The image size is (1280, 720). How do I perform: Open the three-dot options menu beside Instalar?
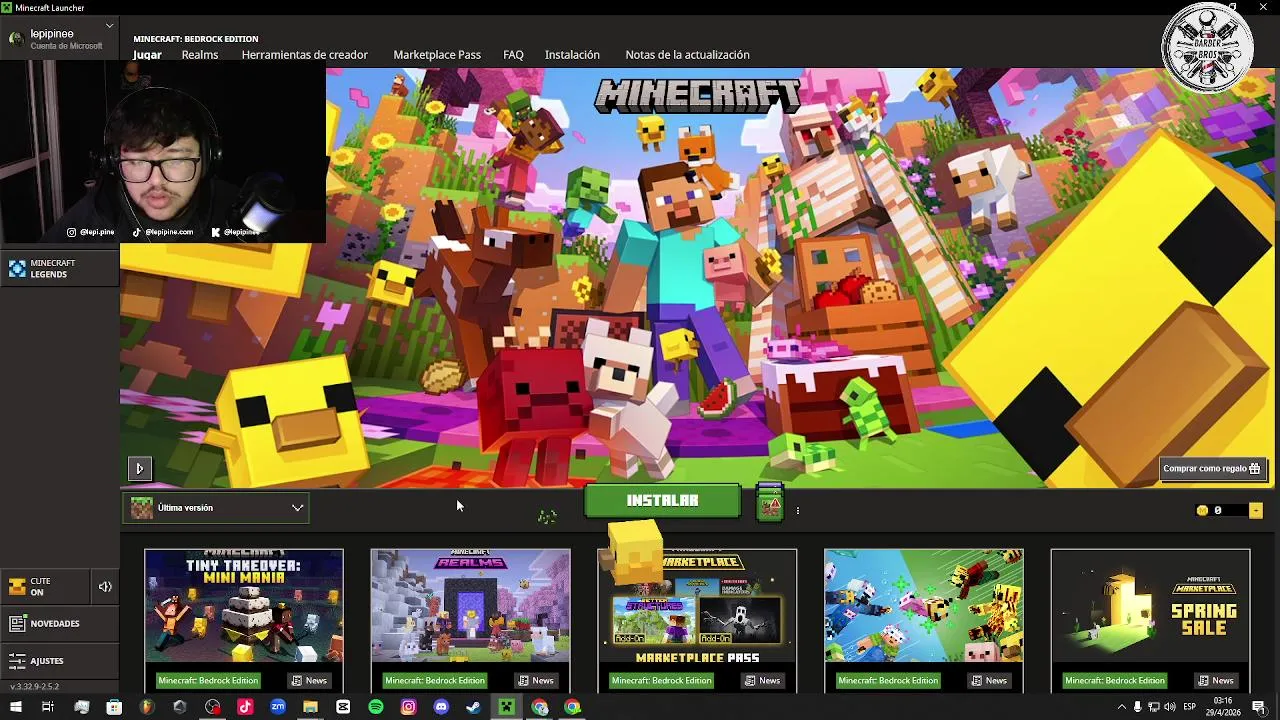(x=797, y=510)
